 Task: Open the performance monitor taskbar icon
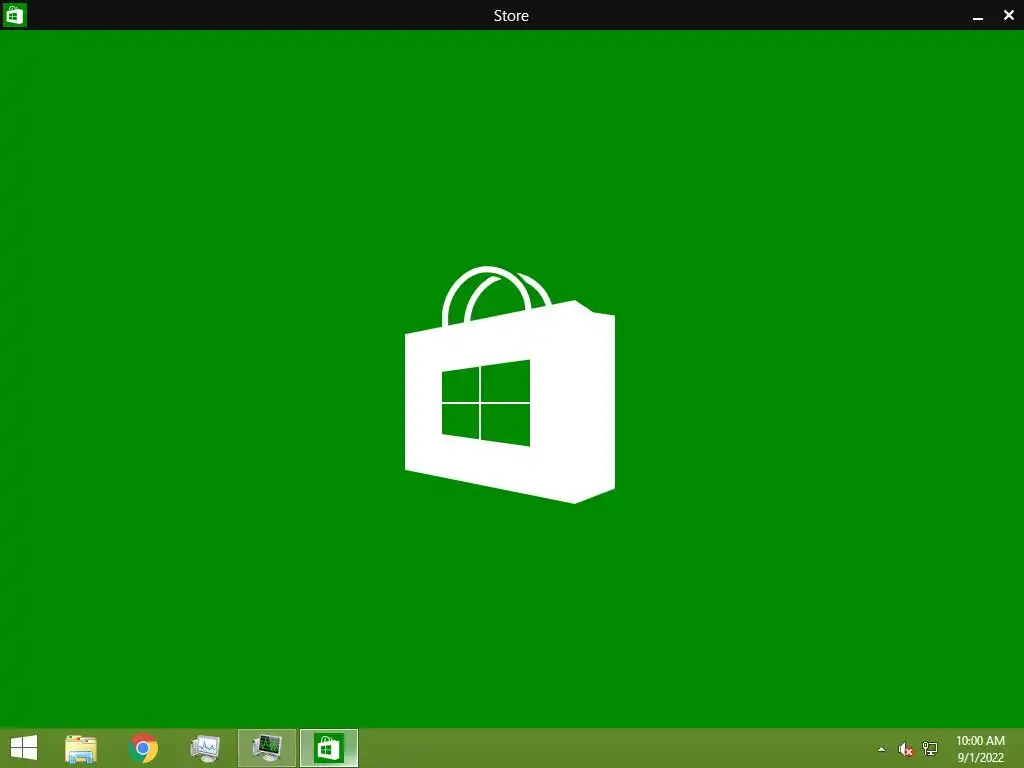coord(205,748)
